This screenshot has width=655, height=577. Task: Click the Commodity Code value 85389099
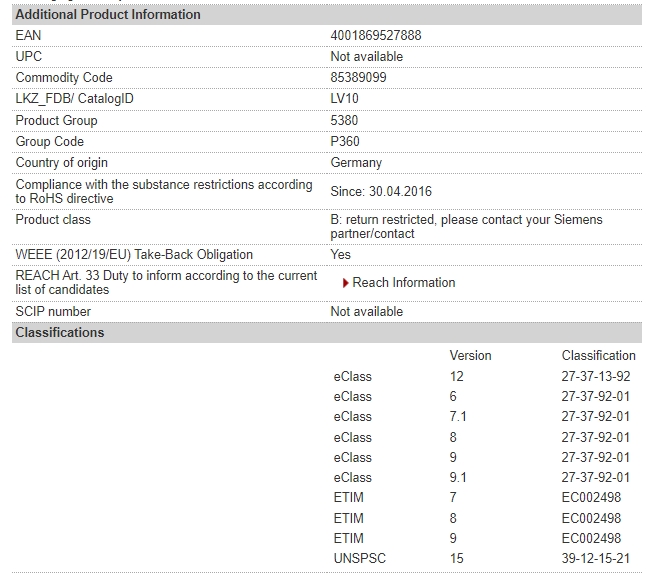point(358,77)
